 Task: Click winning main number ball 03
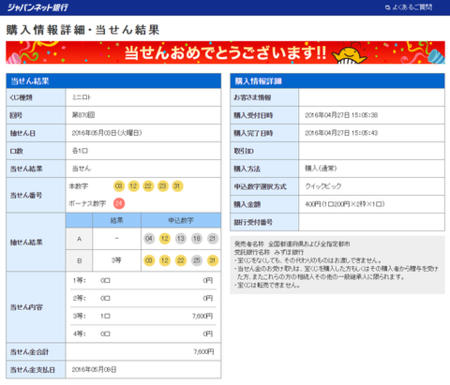point(119,186)
